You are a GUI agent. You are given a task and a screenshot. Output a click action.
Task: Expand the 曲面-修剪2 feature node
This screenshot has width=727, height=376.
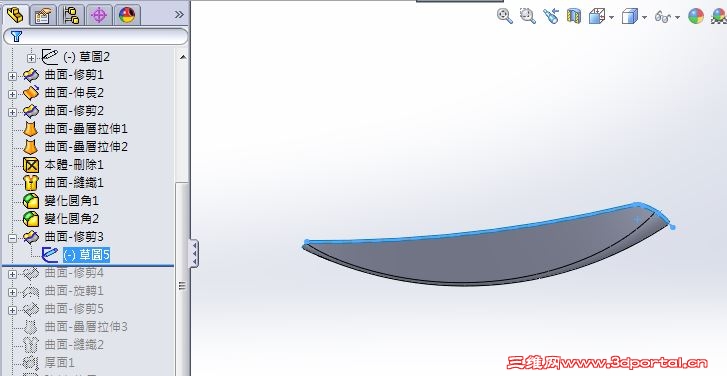(13, 112)
